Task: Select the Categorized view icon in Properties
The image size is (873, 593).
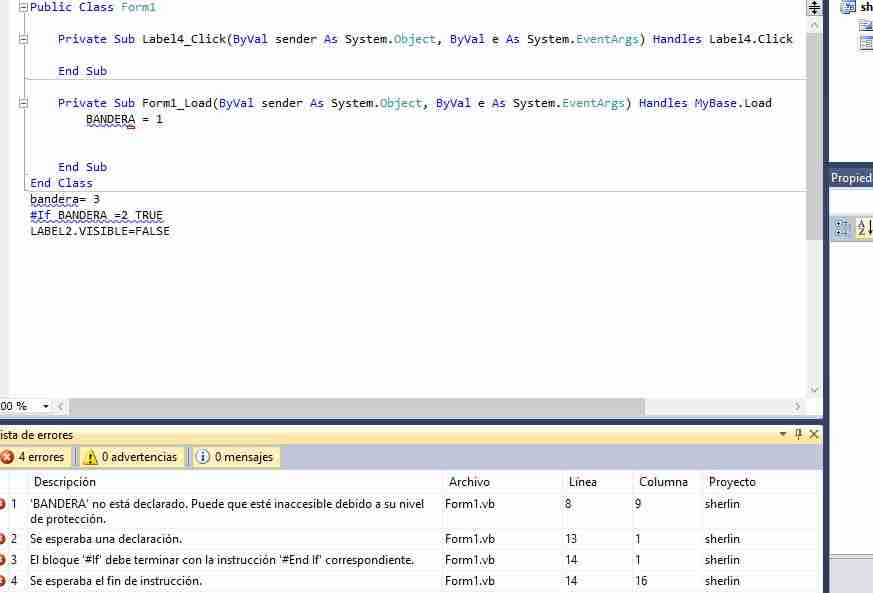Action: tap(841, 227)
